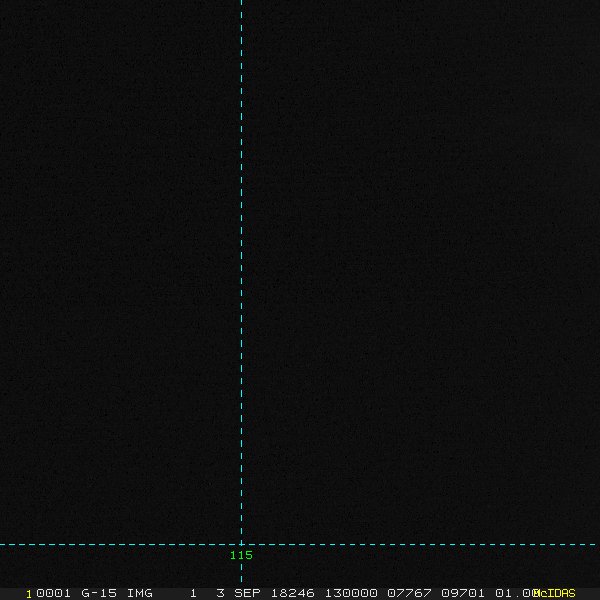This screenshot has width=600, height=600.
Task: Click where the white and cyan lines intersect
Action: click(241, 544)
